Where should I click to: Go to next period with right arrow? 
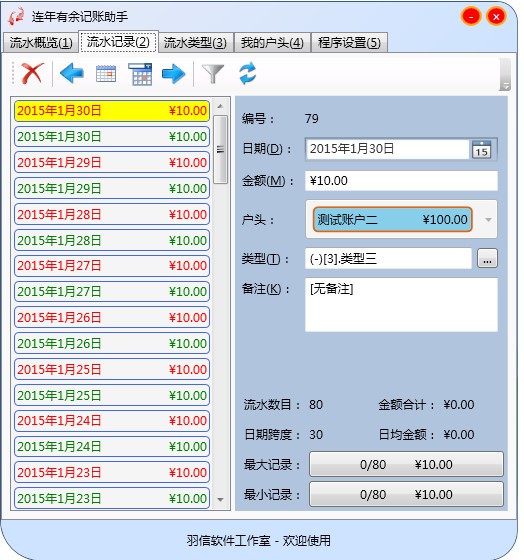[x=174, y=74]
